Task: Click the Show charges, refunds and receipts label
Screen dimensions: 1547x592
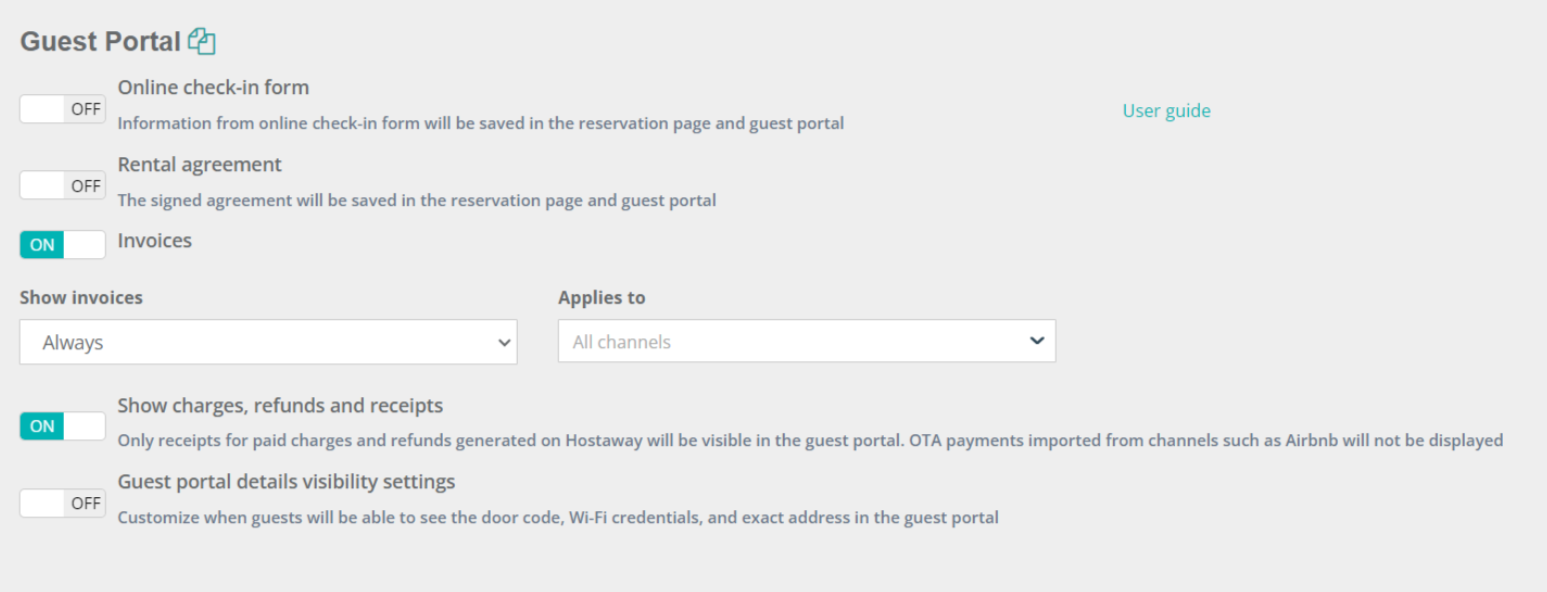Action: (x=280, y=405)
